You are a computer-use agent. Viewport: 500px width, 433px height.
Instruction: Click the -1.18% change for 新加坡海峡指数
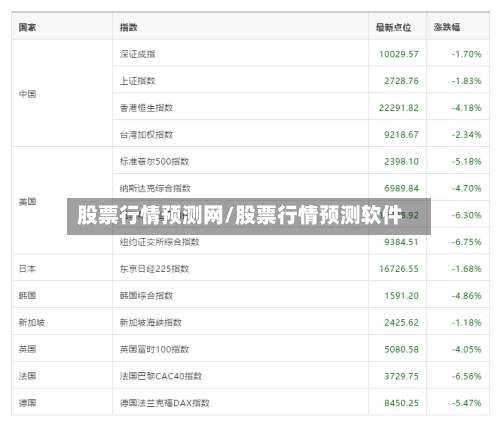467,322
